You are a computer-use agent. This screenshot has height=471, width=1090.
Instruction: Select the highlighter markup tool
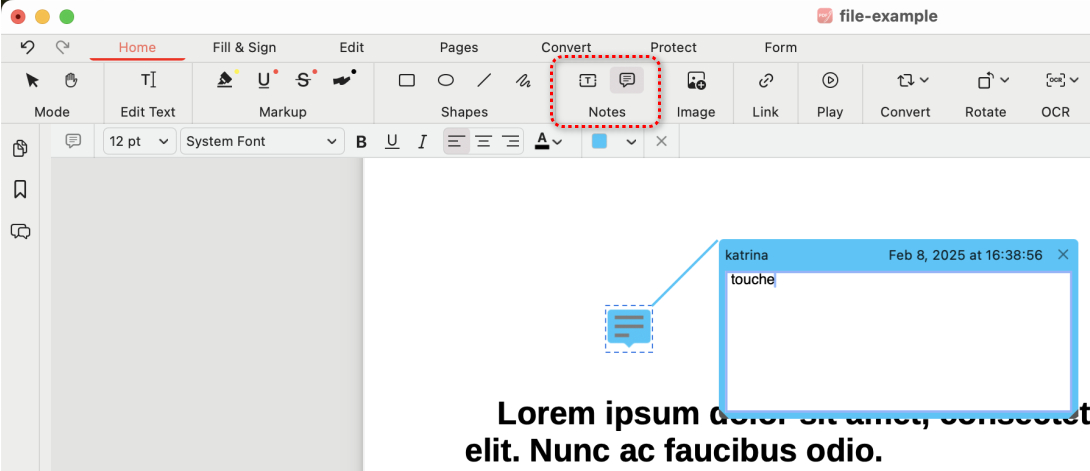[225, 80]
